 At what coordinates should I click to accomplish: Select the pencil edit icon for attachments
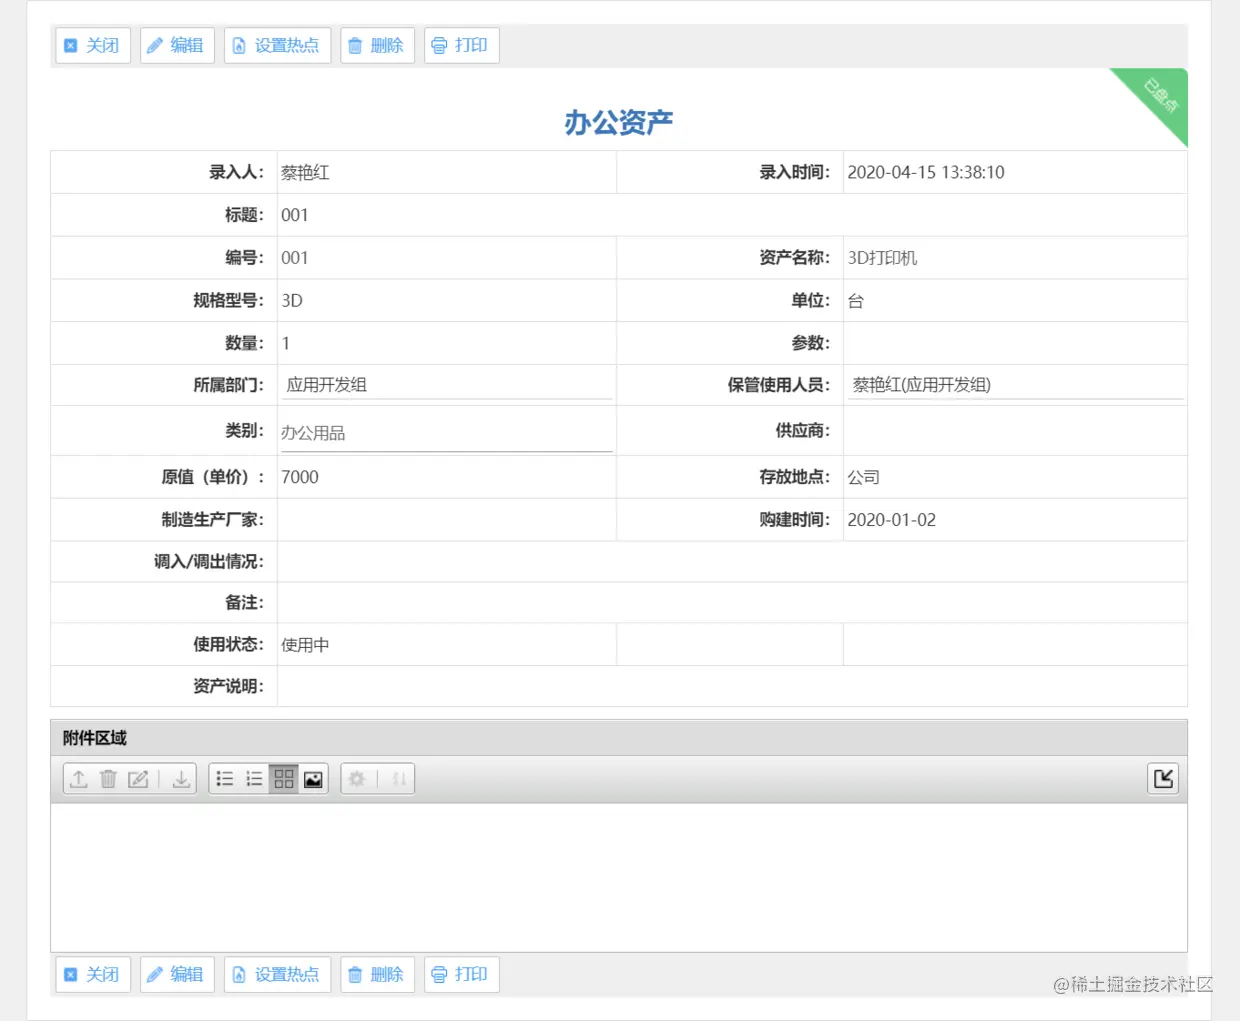(138, 778)
